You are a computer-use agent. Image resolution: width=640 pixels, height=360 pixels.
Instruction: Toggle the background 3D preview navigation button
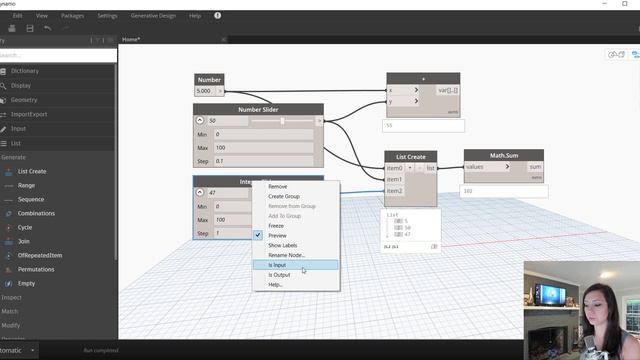[616, 54]
